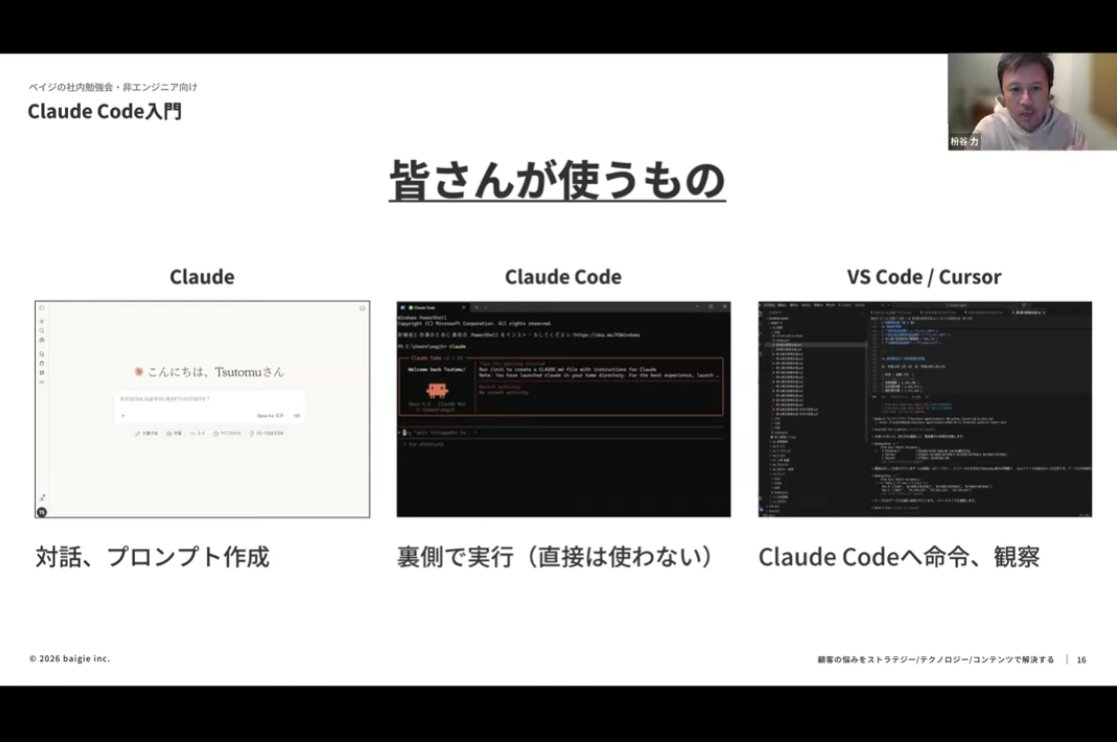Click the terminal prompt input line
The height and width of the screenshot is (742, 1117).
pyautogui.click(x=563, y=432)
